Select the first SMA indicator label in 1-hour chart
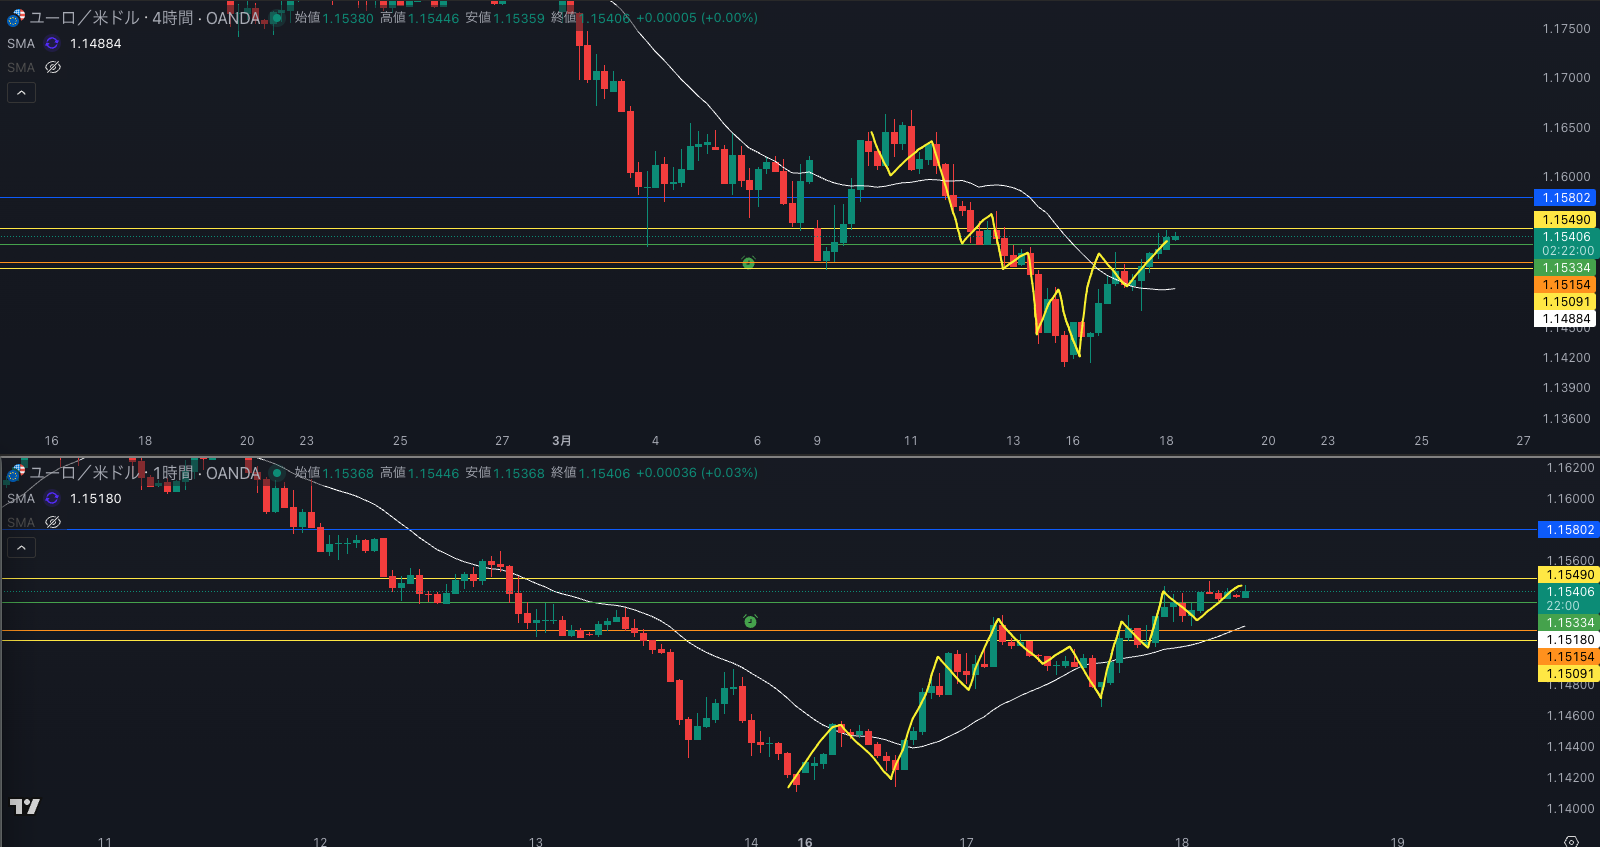The width and height of the screenshot is (1600, 847). click(x=21, y=498)
